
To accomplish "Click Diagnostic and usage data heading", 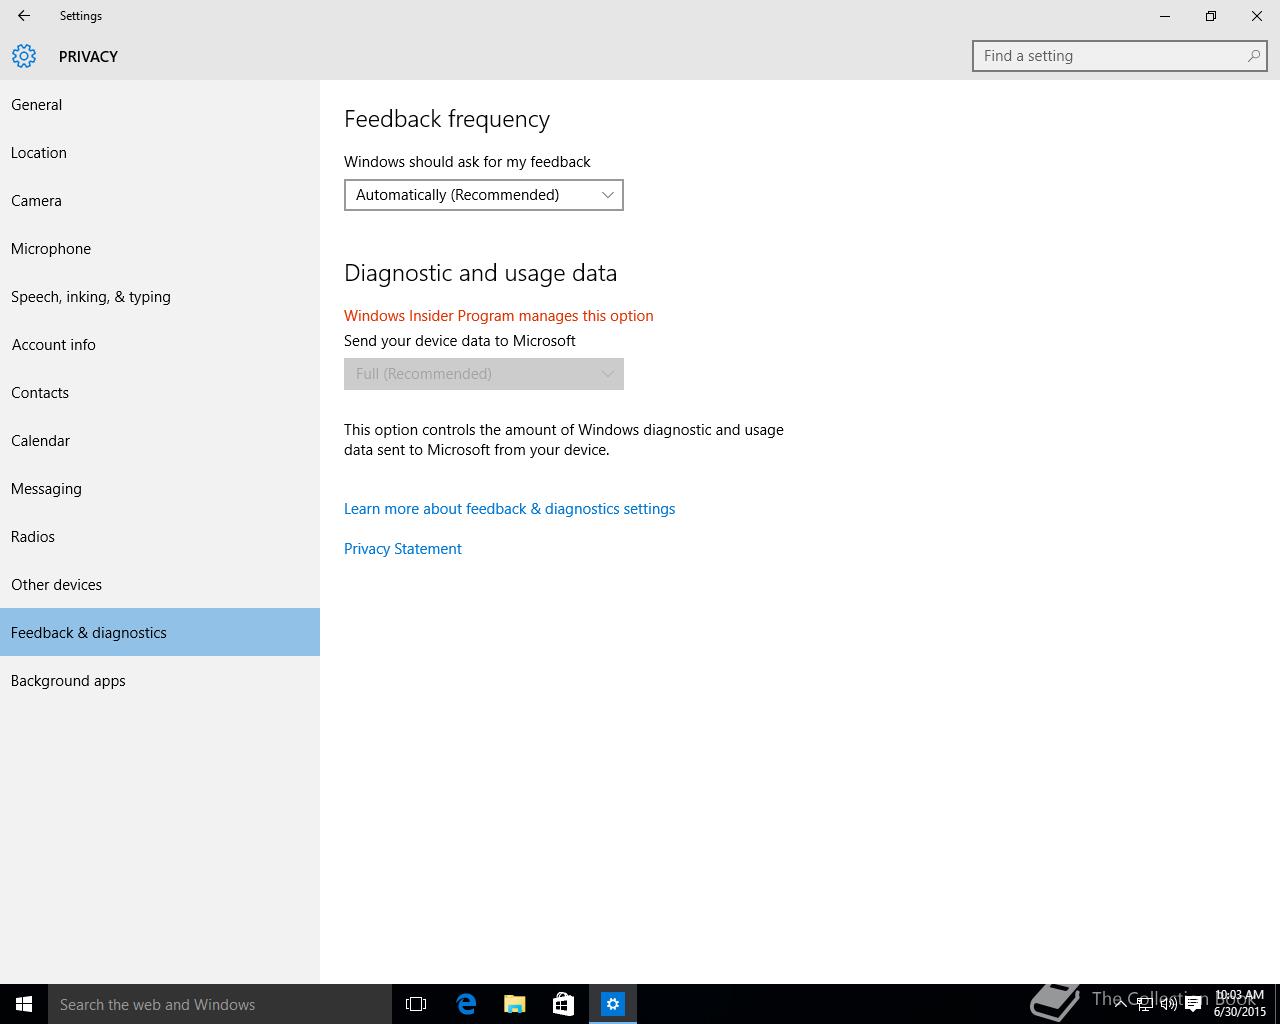I will coord(481,273).
